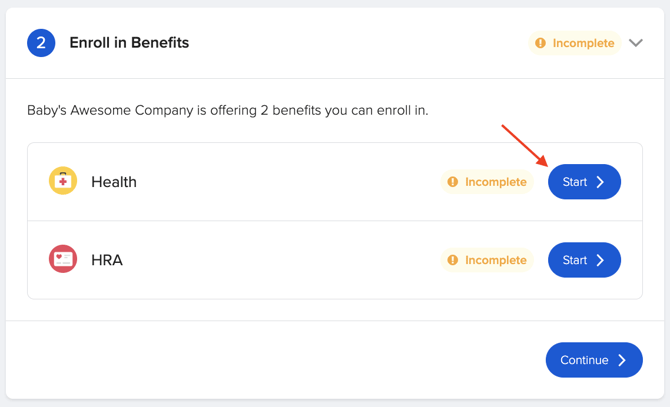Click the warning icon in the HRA row
Image resolution: width=670 pixels, height=407 pixels.
pyautogui.click(x=453, y=260)
